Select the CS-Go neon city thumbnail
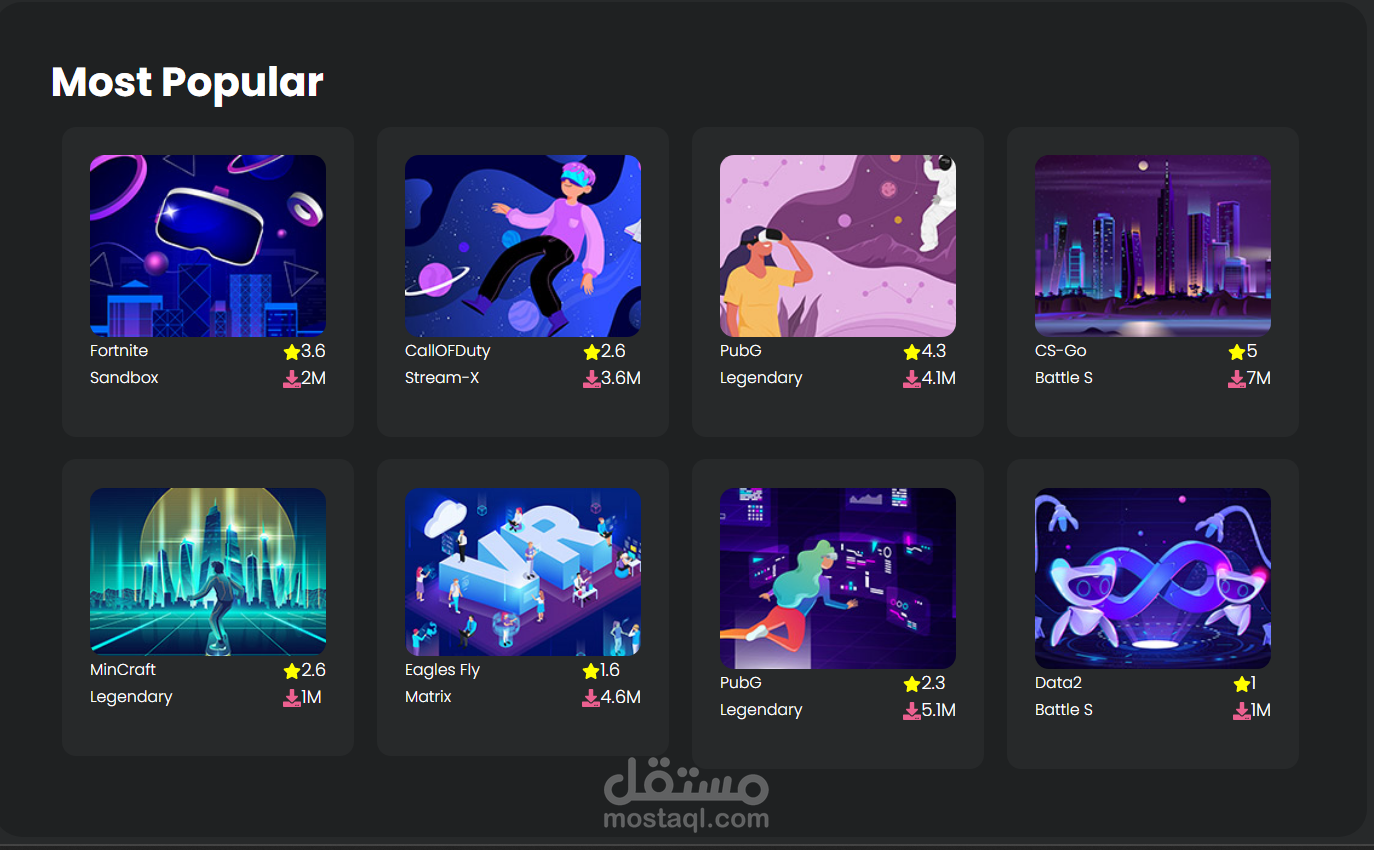Image resolution: width=1374 pixels, height=850 pixels. click(x=1153, y=246)
